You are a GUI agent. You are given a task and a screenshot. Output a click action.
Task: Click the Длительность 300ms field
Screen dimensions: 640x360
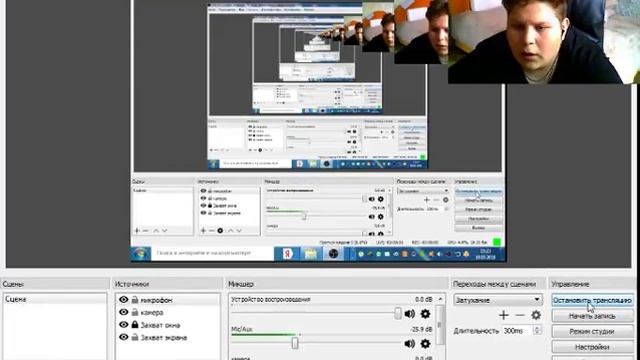[x=518, y=331]
